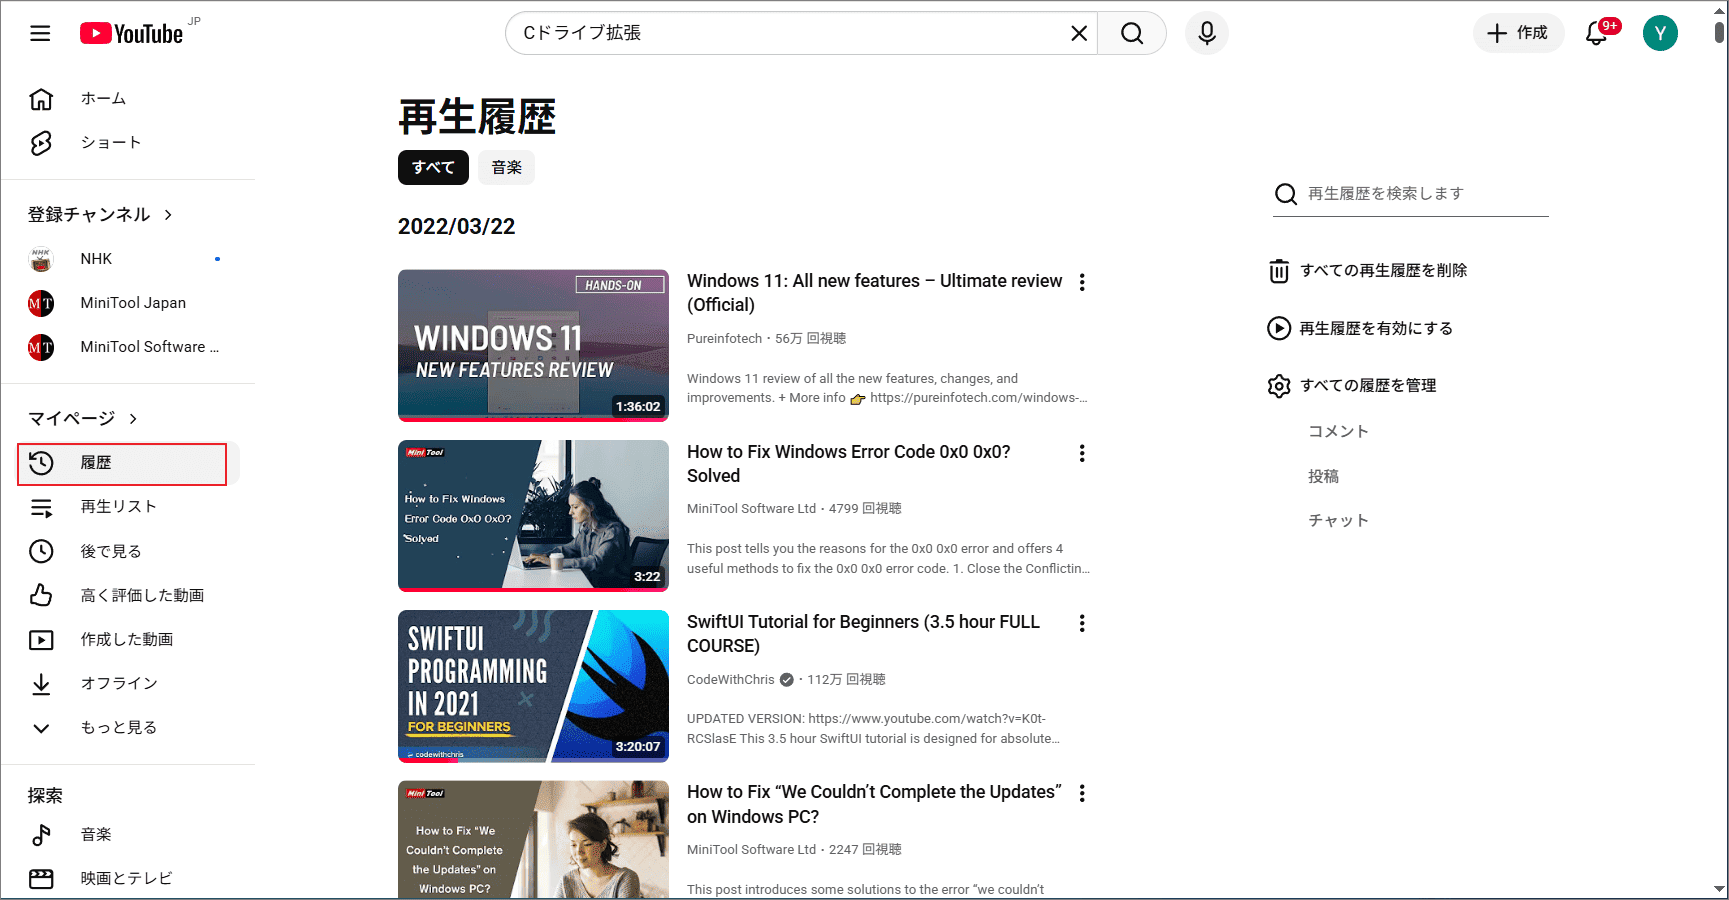Image resolution: width=1729 pixels, height=900 pixels.
Task: Click the red watch progress bar on Windows 11 thumbnail
Action: coord(533,417)
